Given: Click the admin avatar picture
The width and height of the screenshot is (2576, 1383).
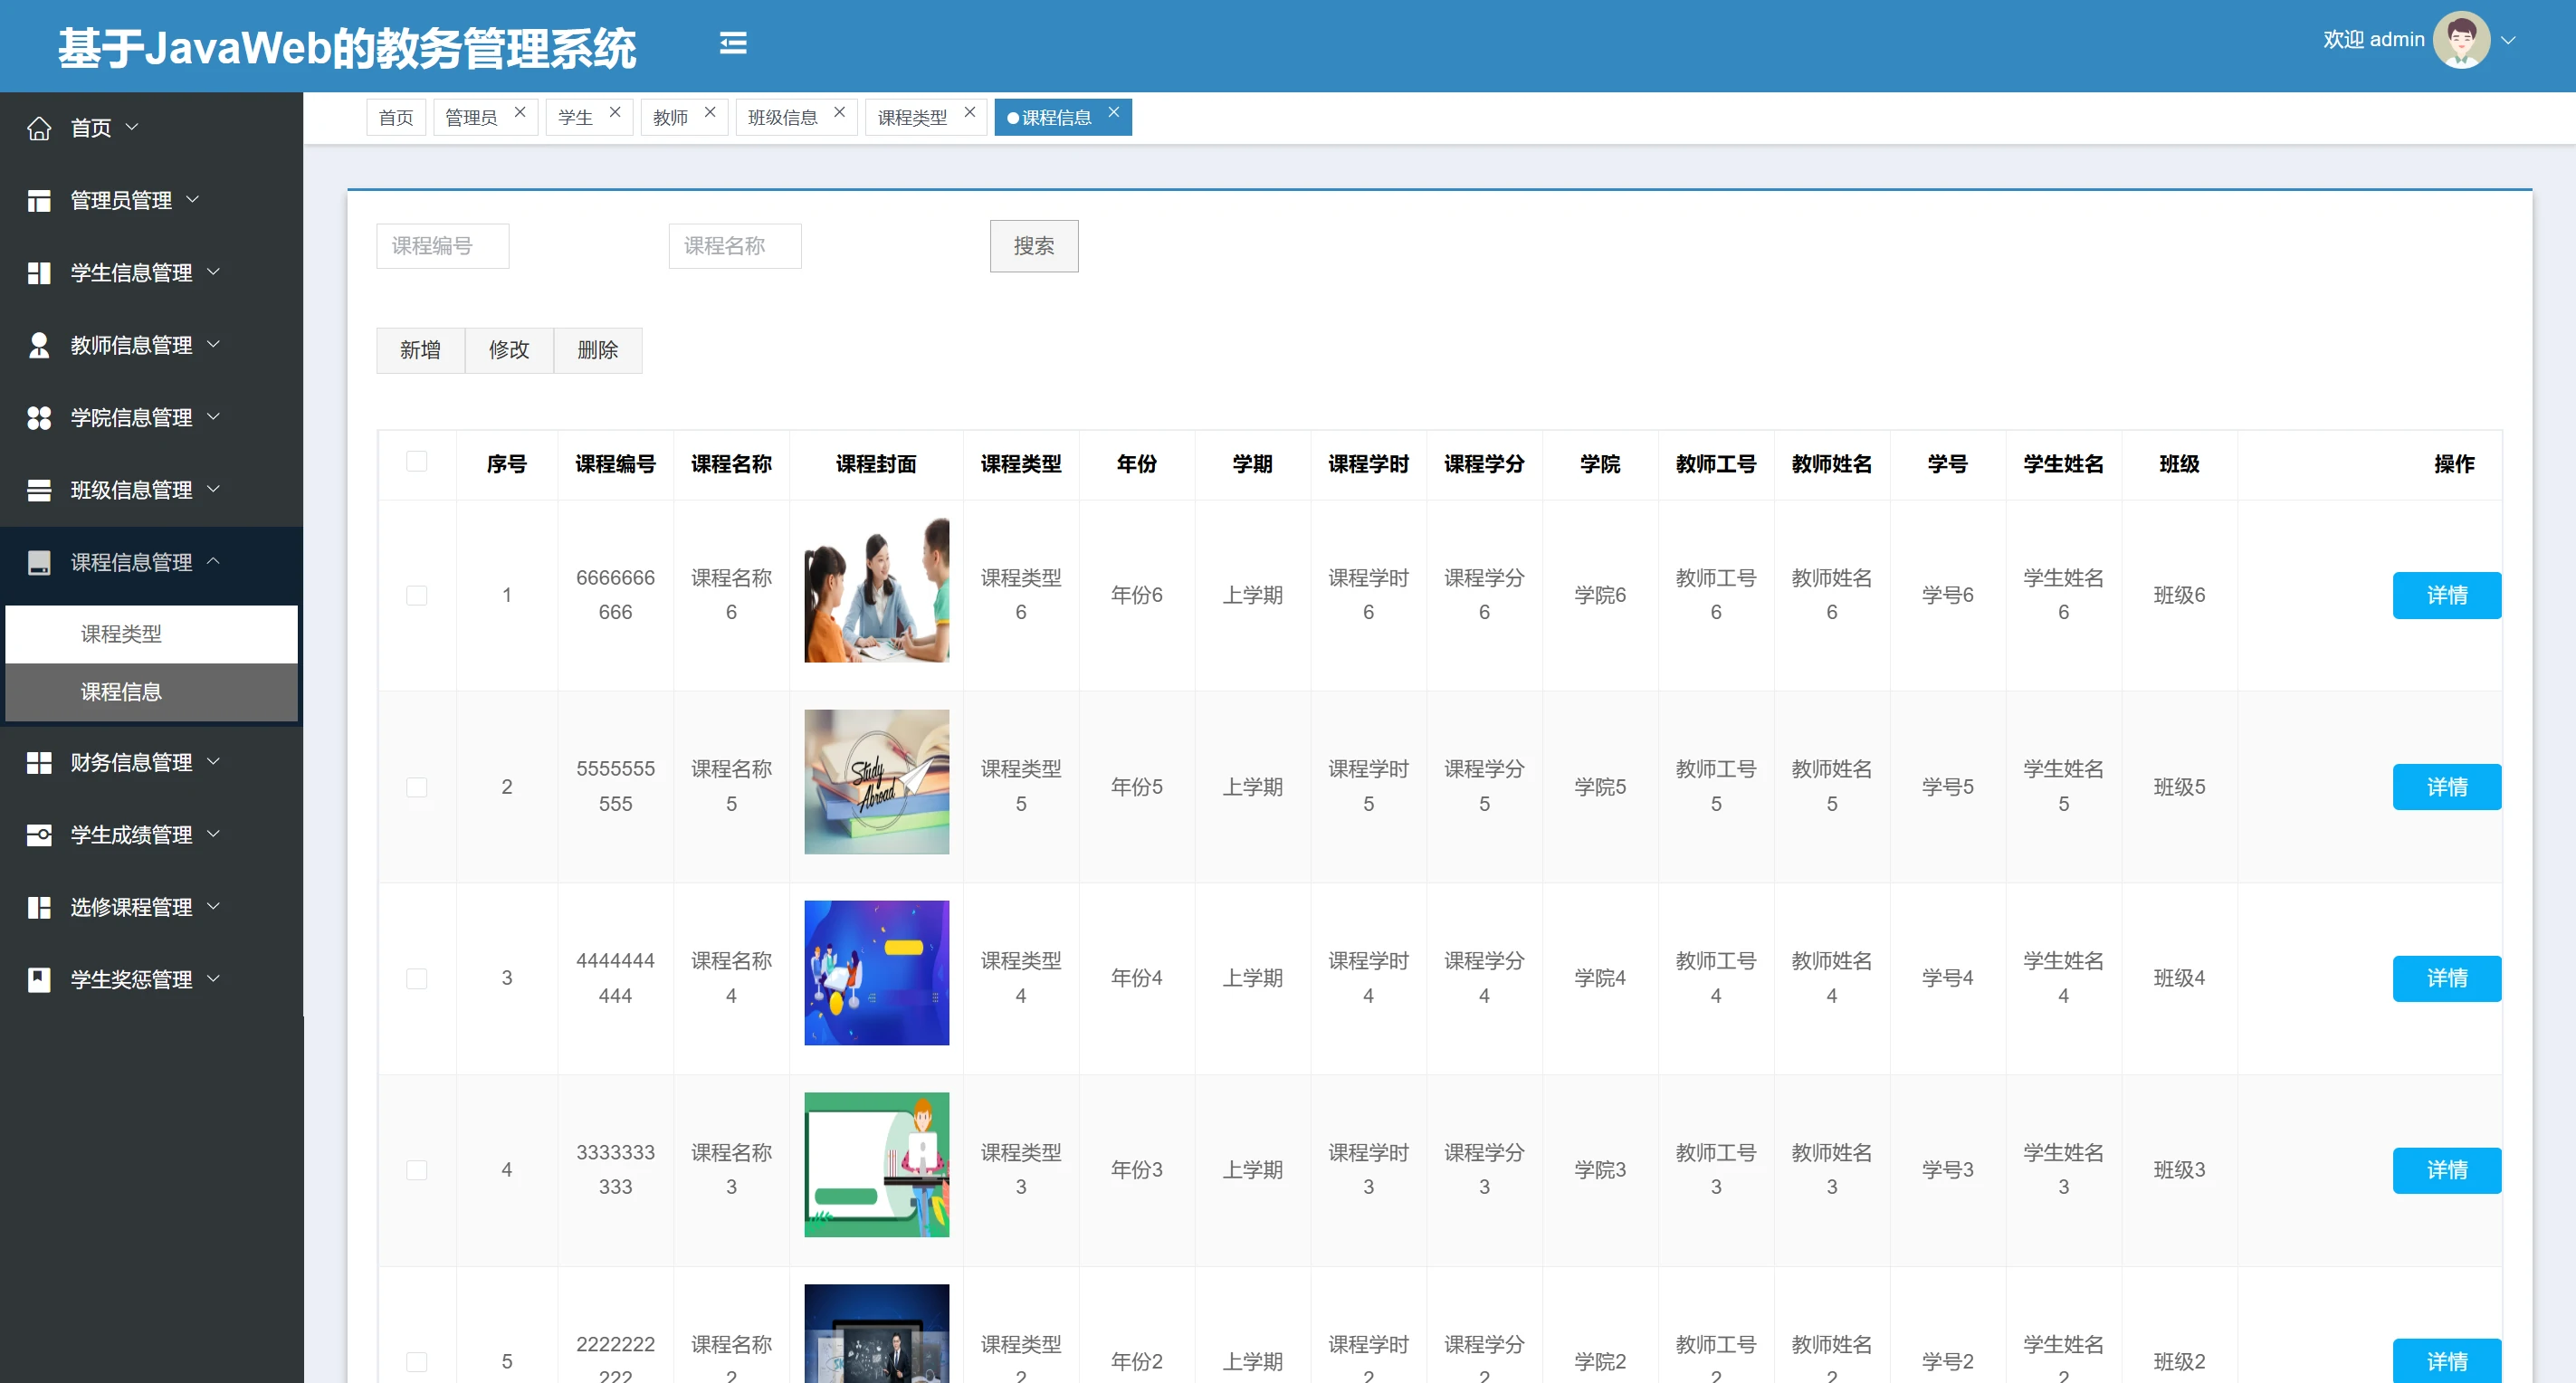Looking at the screenshot, I should pyautogui.click(x=2461, y=40).
